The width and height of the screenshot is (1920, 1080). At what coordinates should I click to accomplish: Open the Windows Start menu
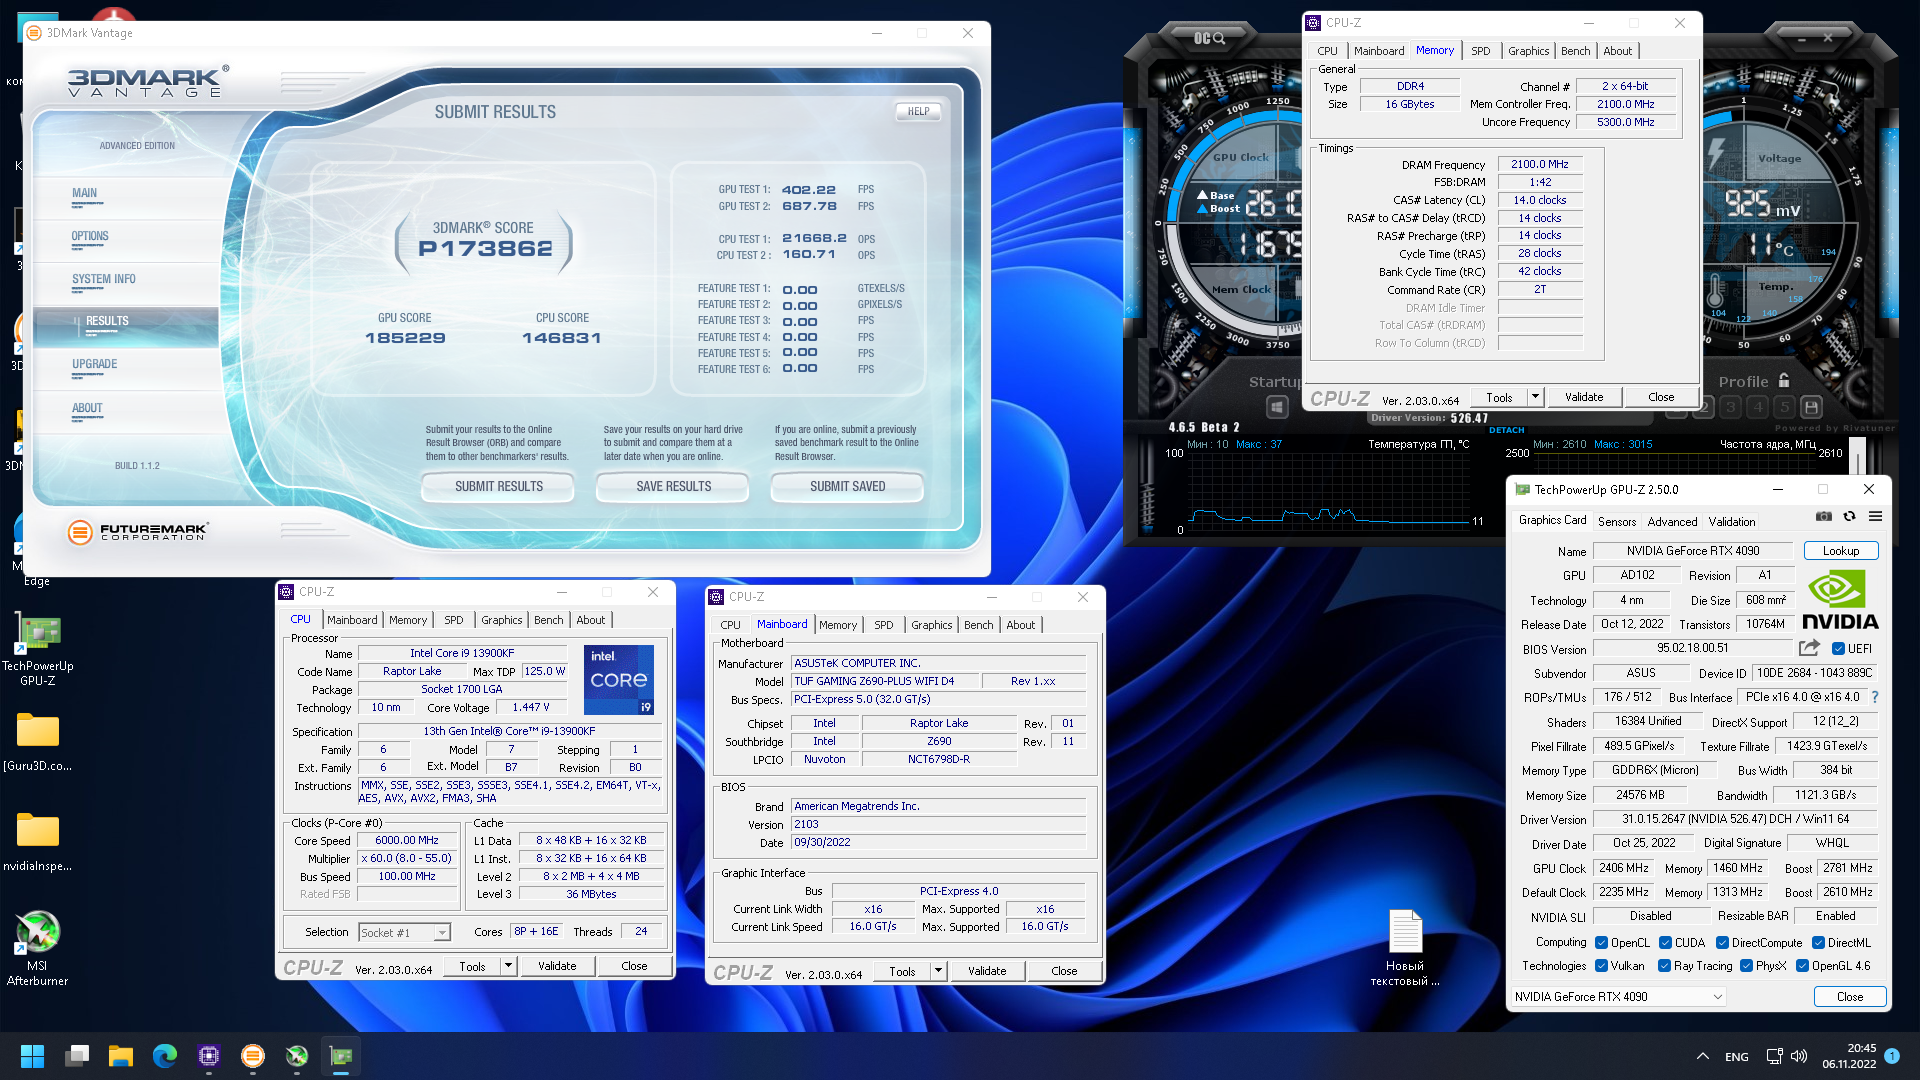pyautogui.click(x=32, y=1056)
